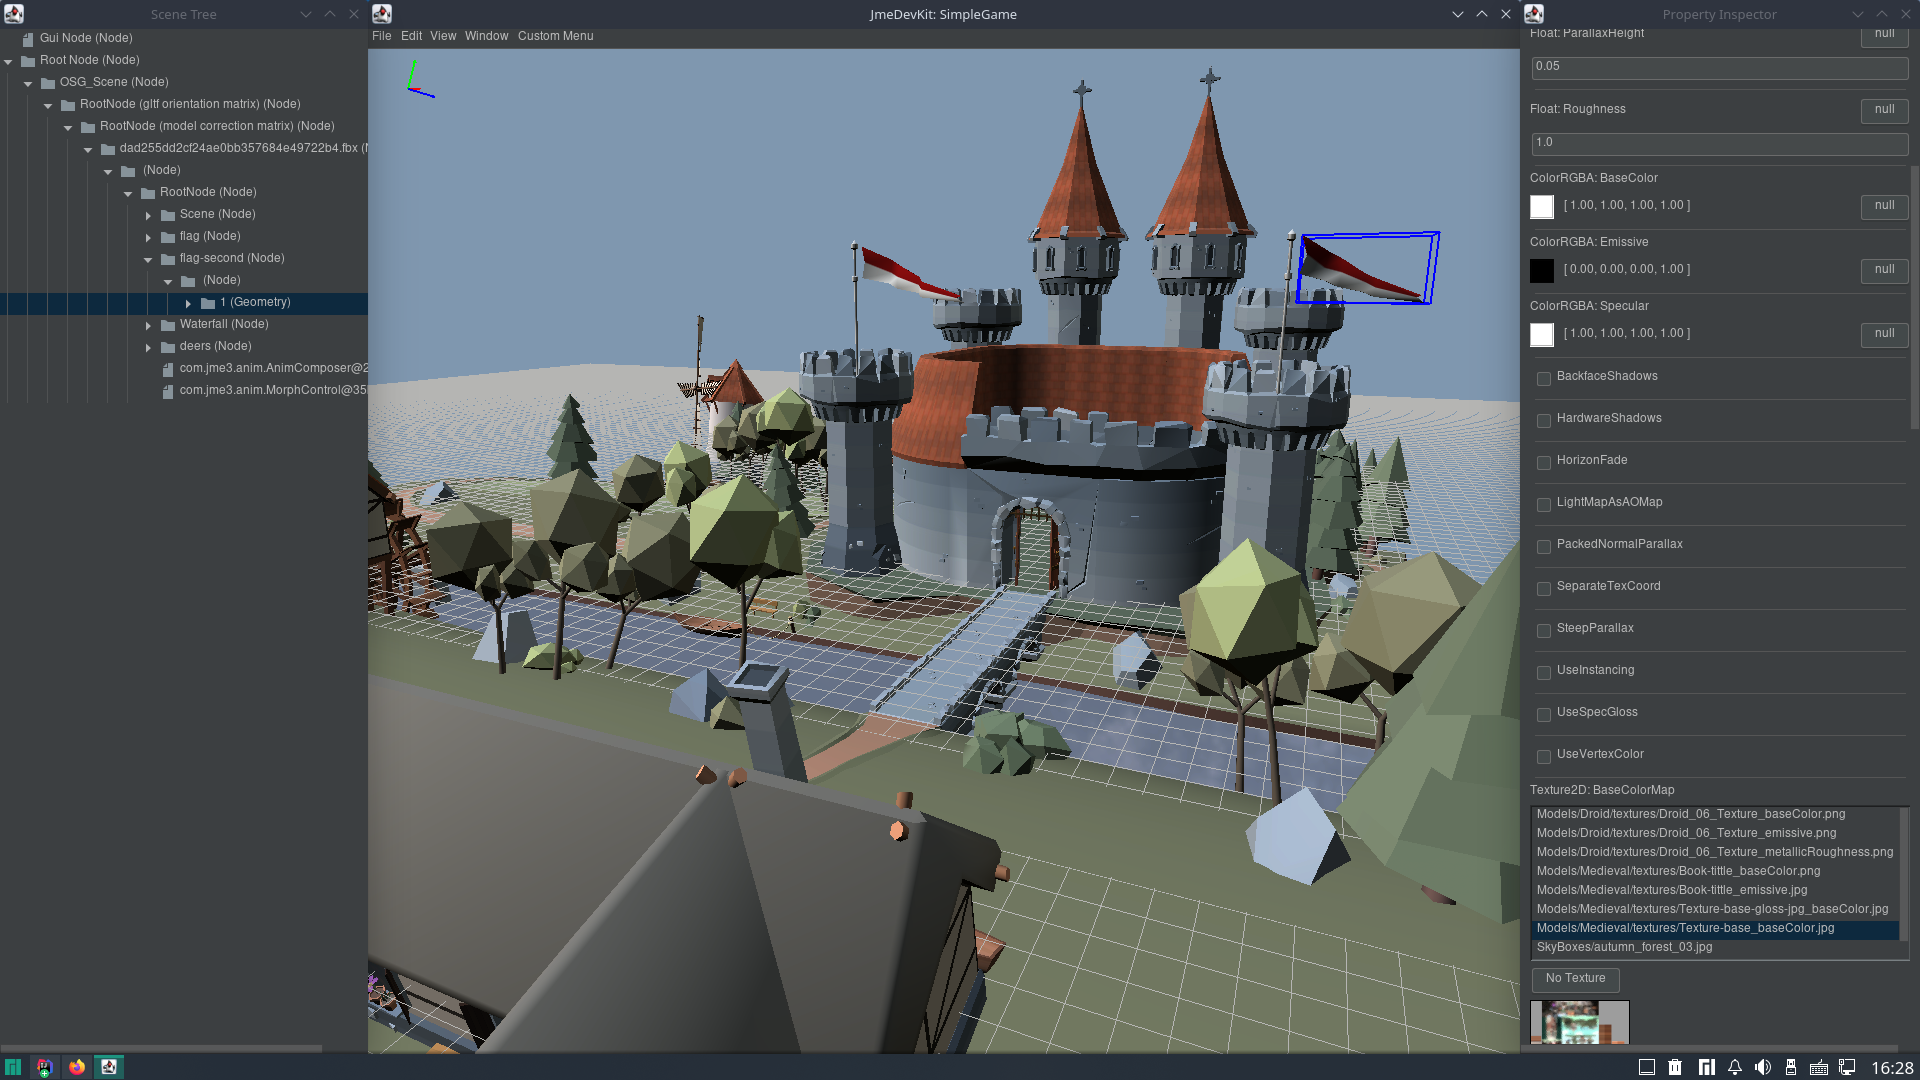
Task: Click the No Texture button
Action: point(1575,978)
